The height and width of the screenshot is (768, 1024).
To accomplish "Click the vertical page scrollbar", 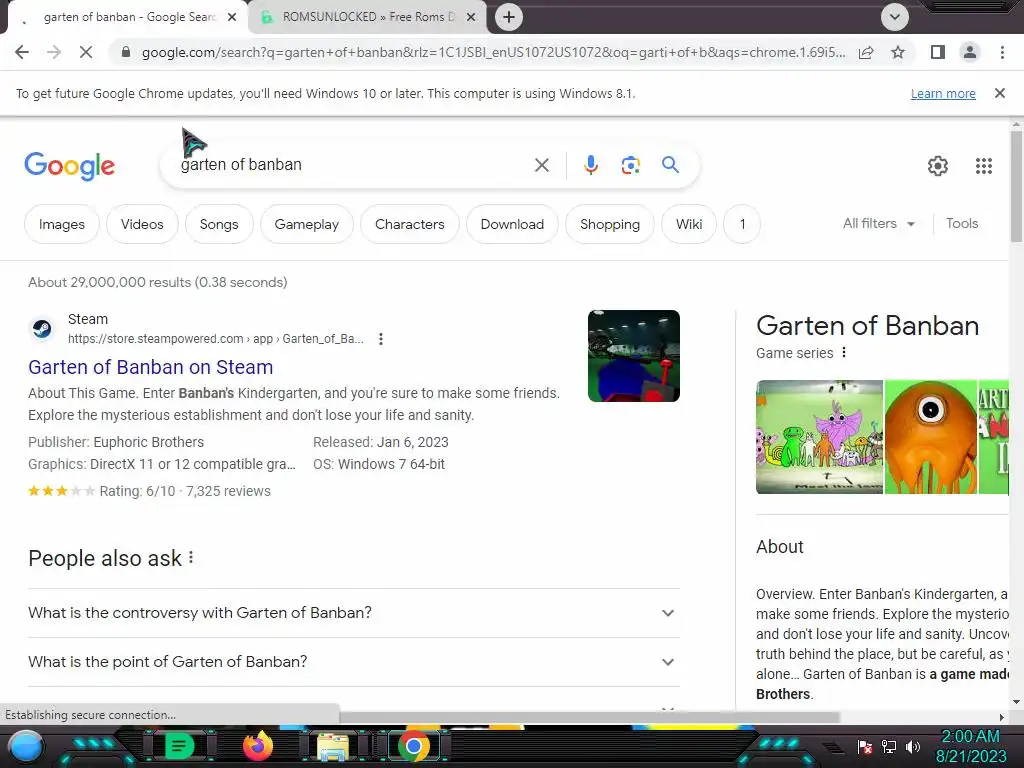I will [x=1016, y=186].
